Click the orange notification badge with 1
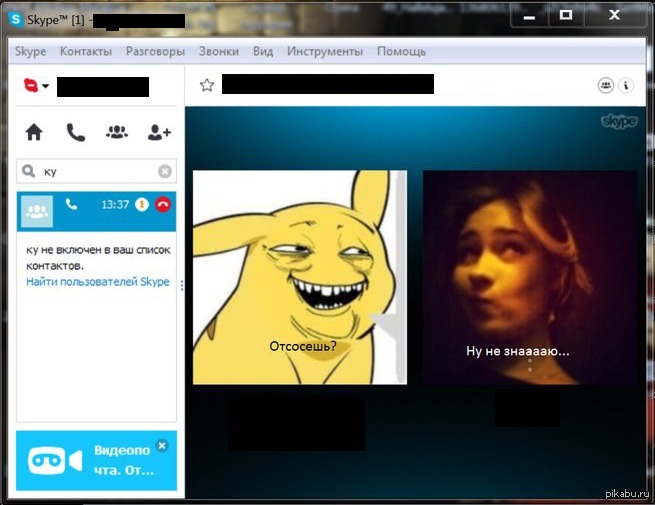 tap(142, 205)
